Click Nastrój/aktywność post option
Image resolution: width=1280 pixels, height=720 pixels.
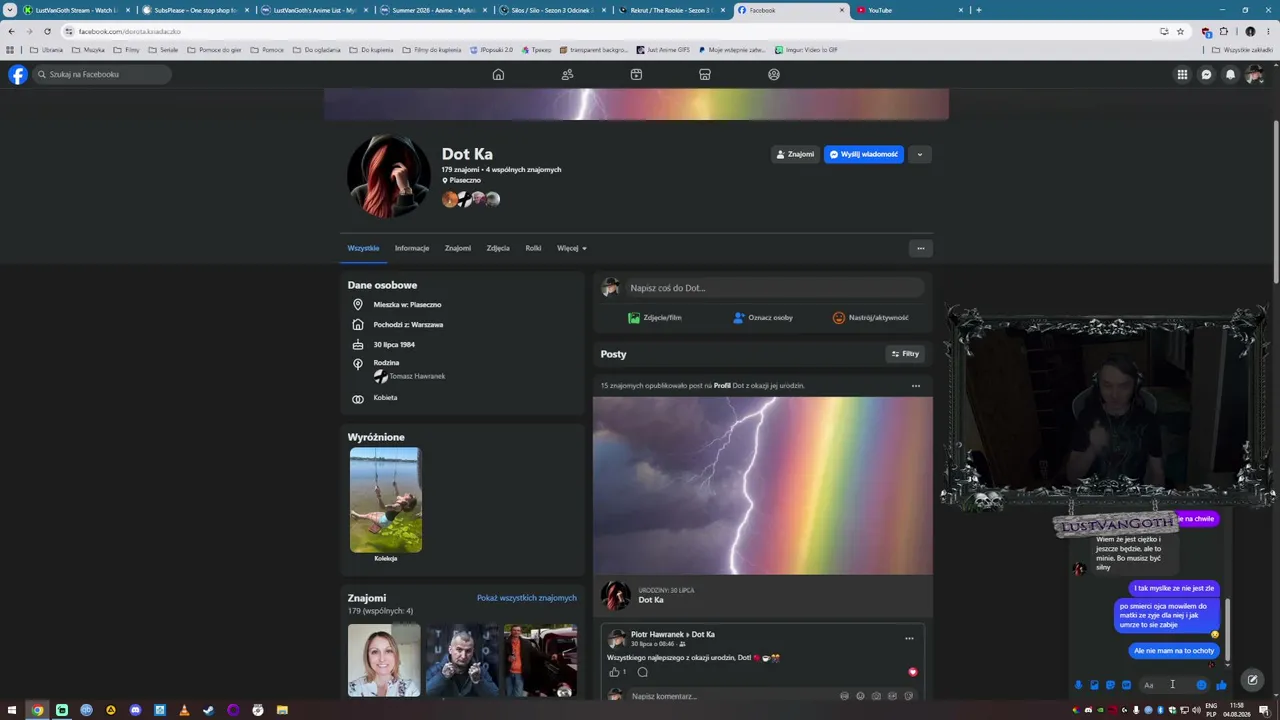click(x=871, y=318)
